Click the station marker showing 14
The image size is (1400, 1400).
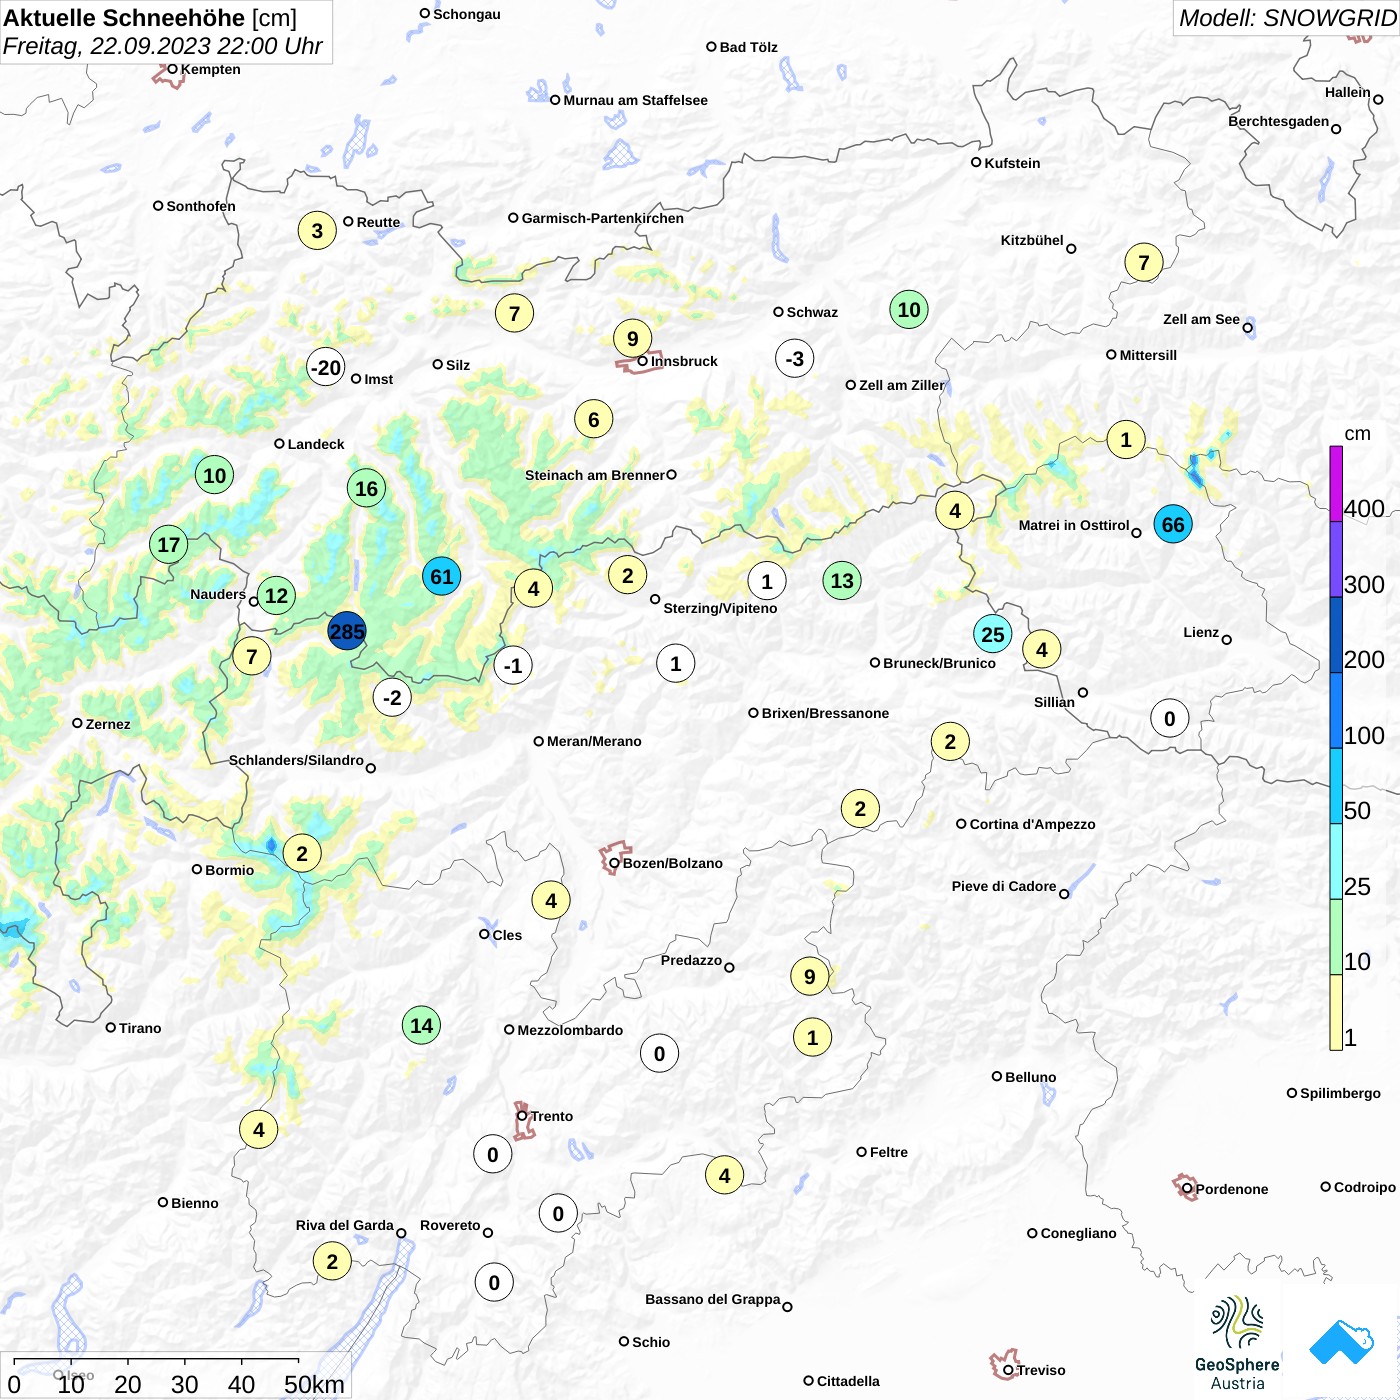click(422, 1026)
